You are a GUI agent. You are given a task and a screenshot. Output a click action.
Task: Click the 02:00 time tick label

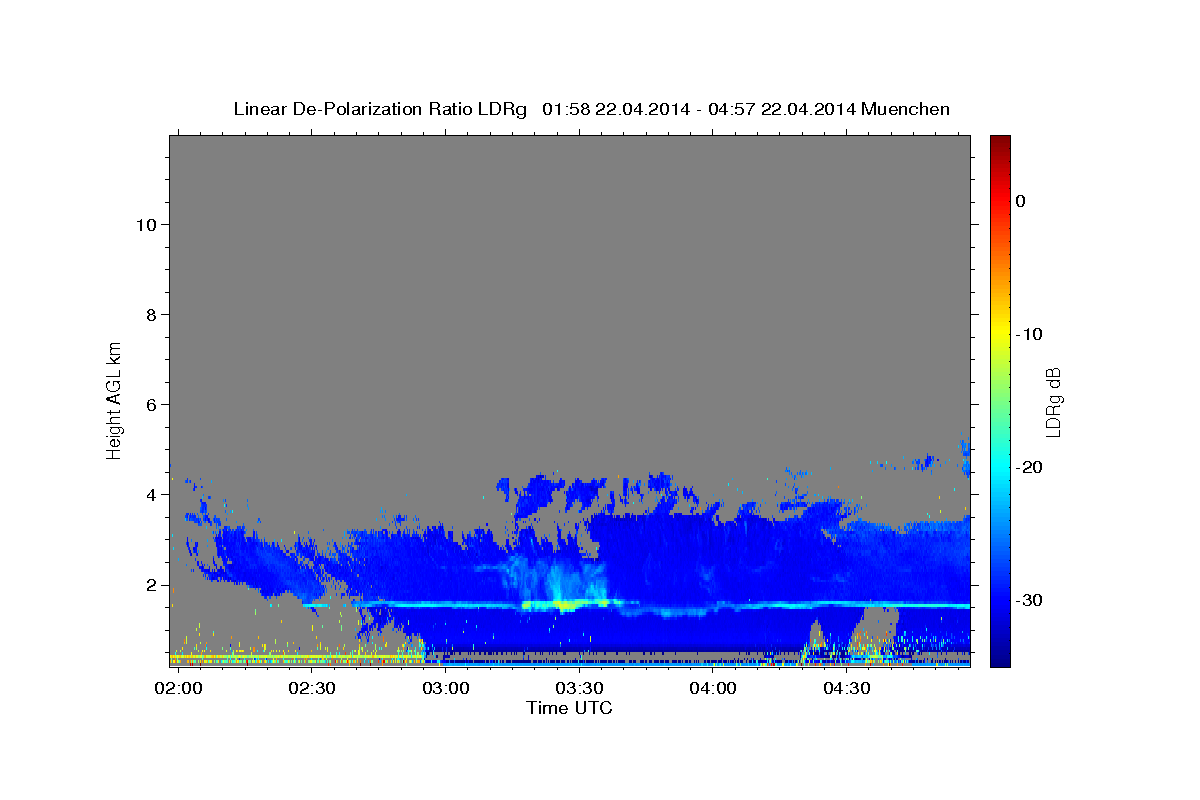tap(179, 688)
